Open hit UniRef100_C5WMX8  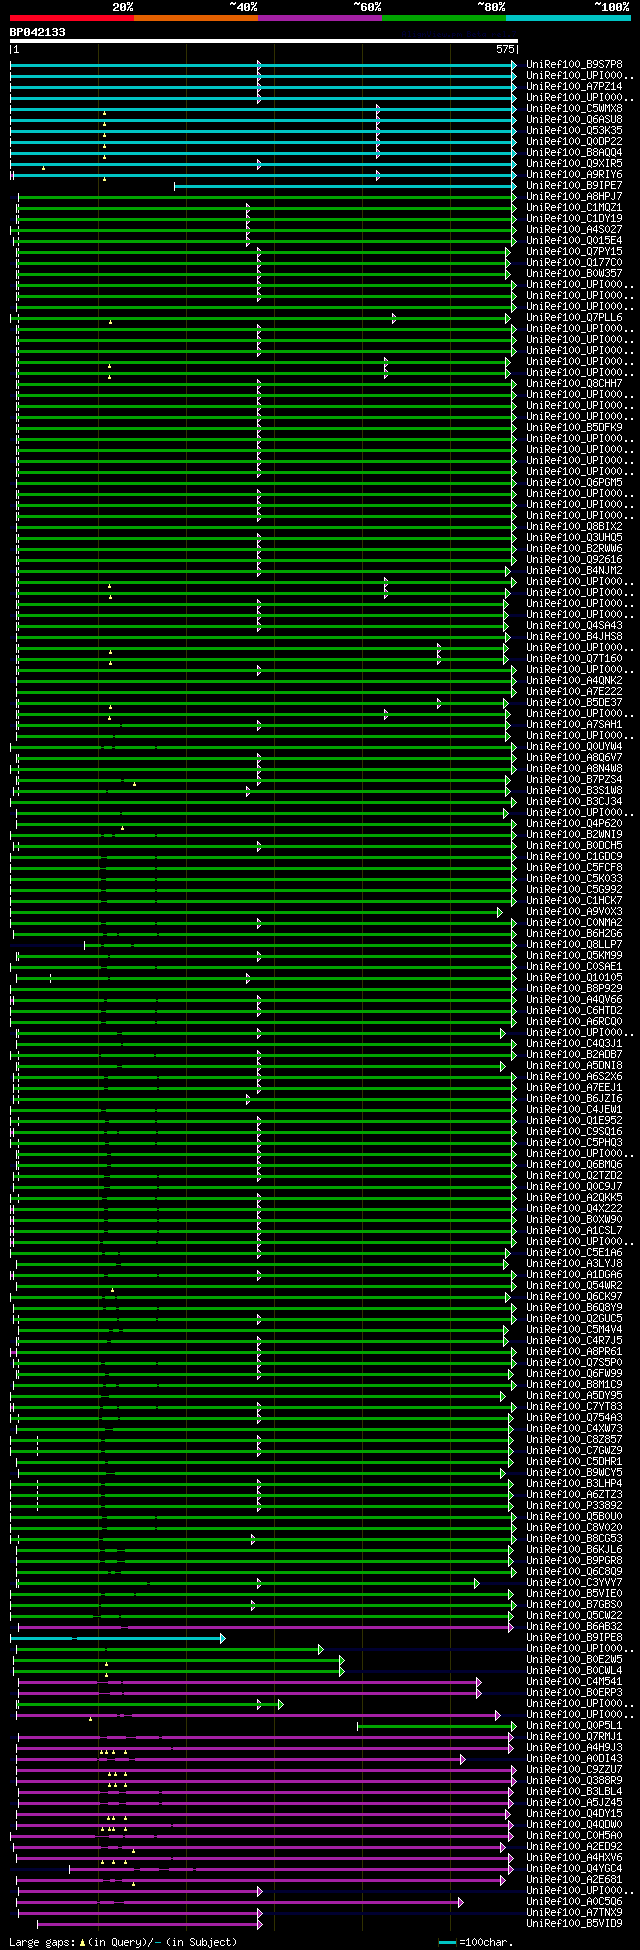point(574,109)
